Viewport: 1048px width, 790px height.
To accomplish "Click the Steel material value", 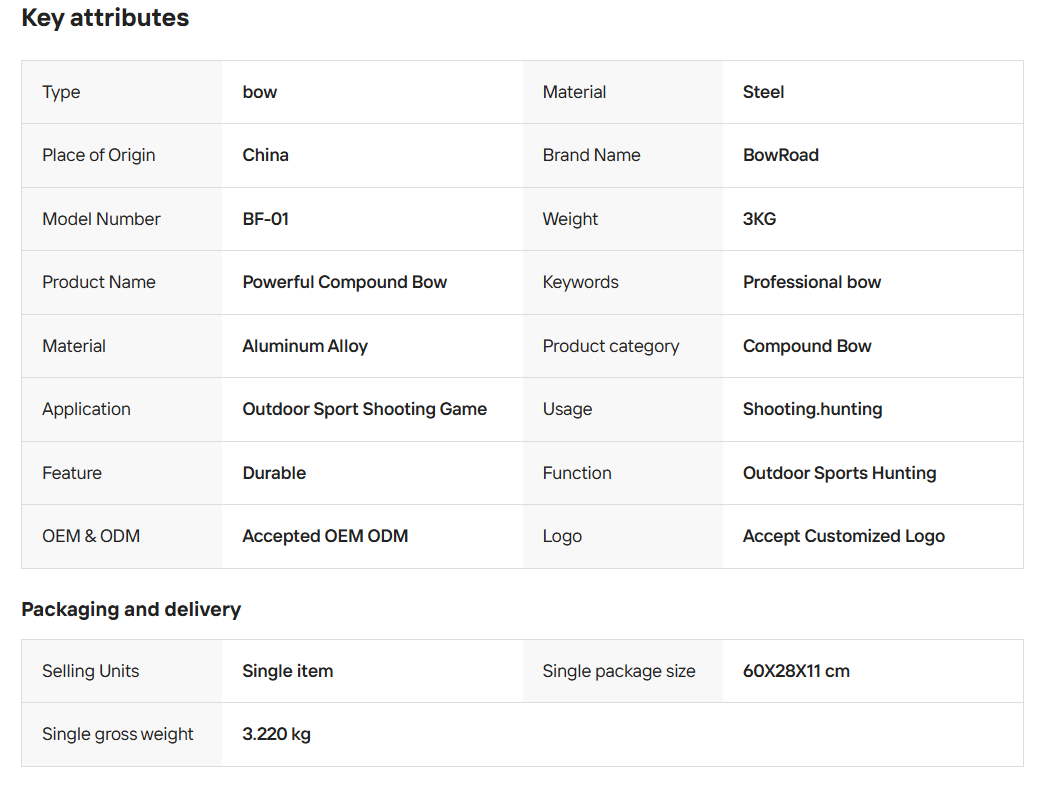I will coord(763,92).
